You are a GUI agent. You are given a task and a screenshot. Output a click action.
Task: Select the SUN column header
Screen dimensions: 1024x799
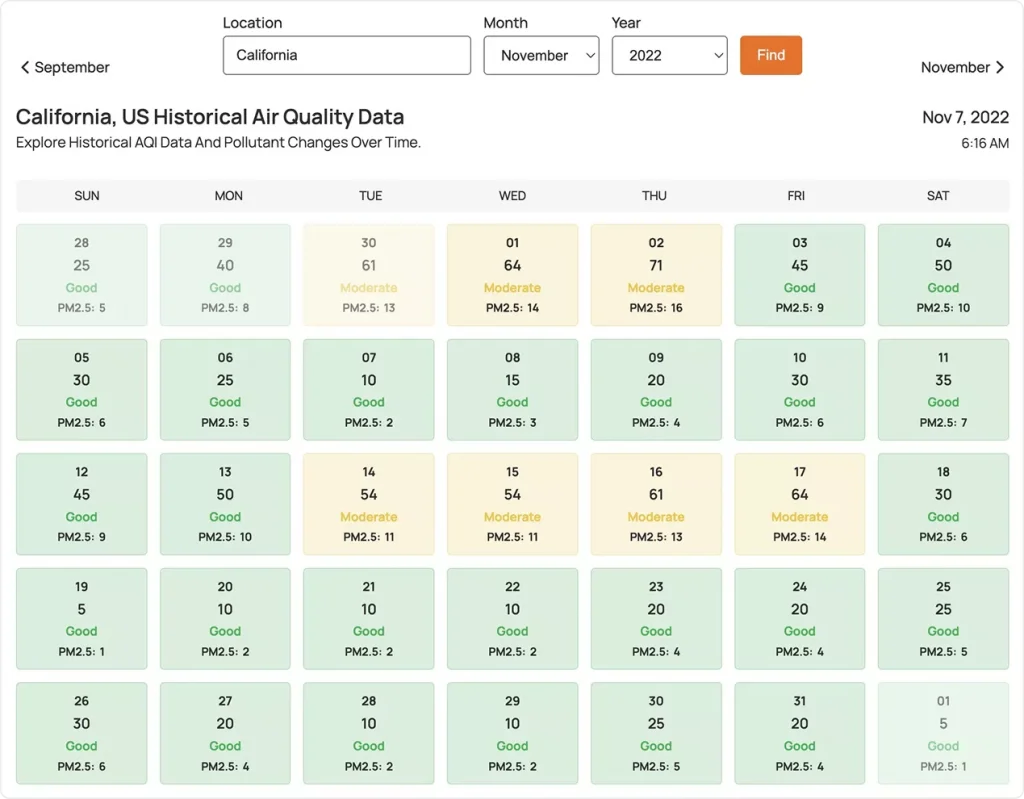coord(86,196)
